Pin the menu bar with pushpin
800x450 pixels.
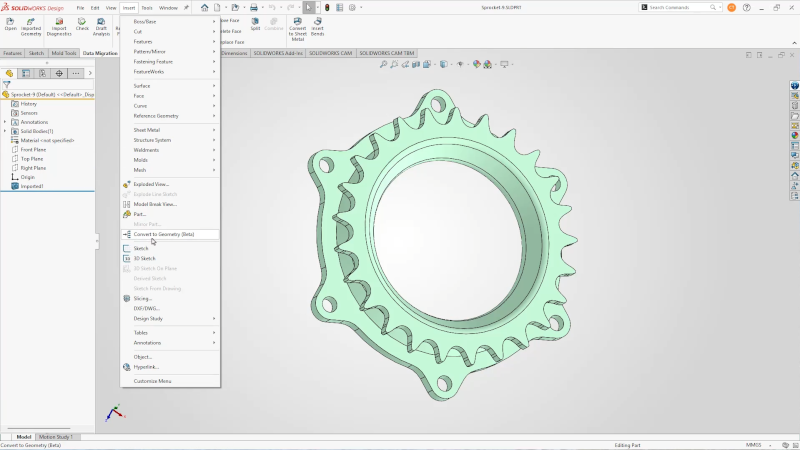186,7
